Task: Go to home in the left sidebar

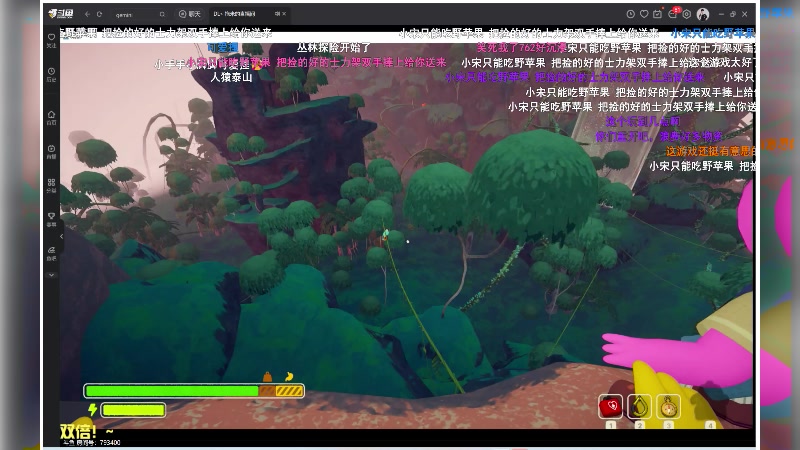Action: (52, 117)
